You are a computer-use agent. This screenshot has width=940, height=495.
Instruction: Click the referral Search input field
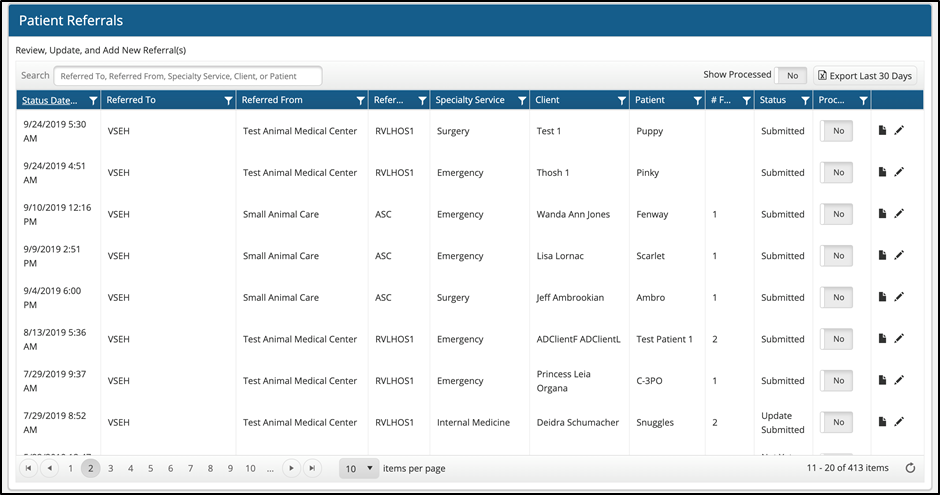pyautogui.click(x=188, y=76)
